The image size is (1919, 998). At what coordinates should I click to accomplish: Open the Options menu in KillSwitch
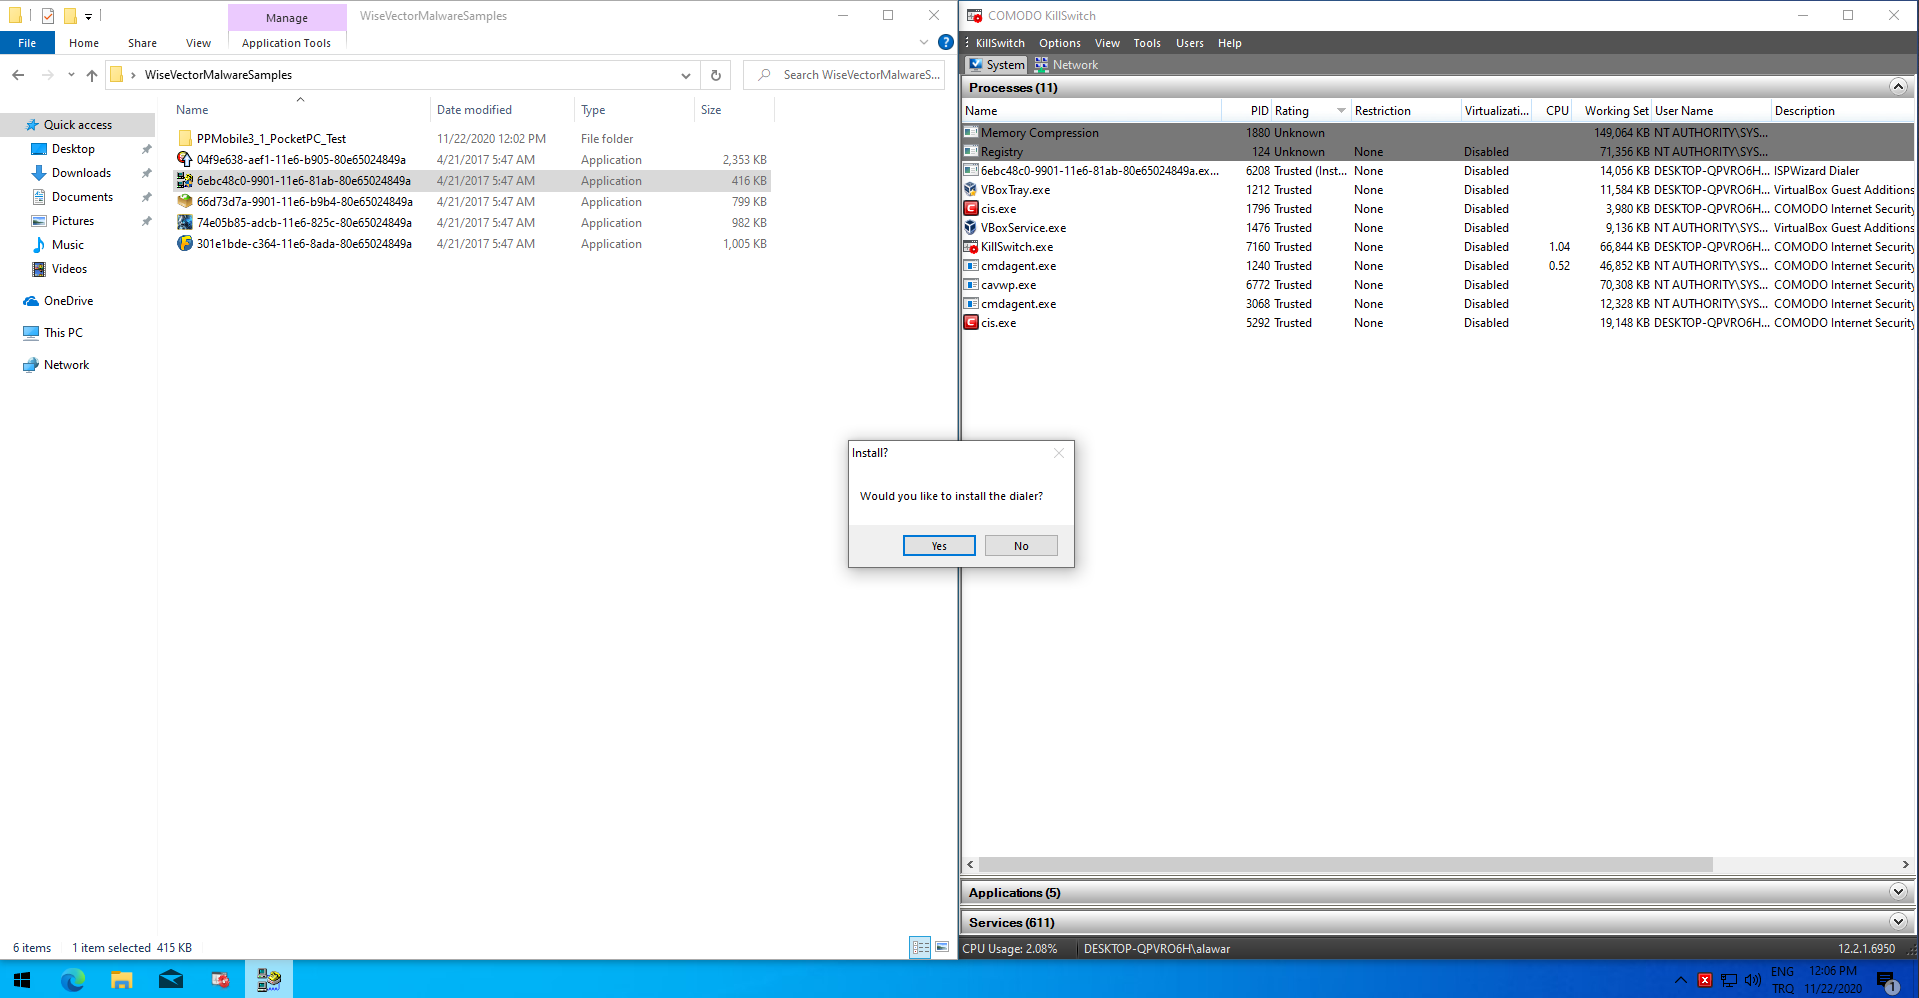1060,43
